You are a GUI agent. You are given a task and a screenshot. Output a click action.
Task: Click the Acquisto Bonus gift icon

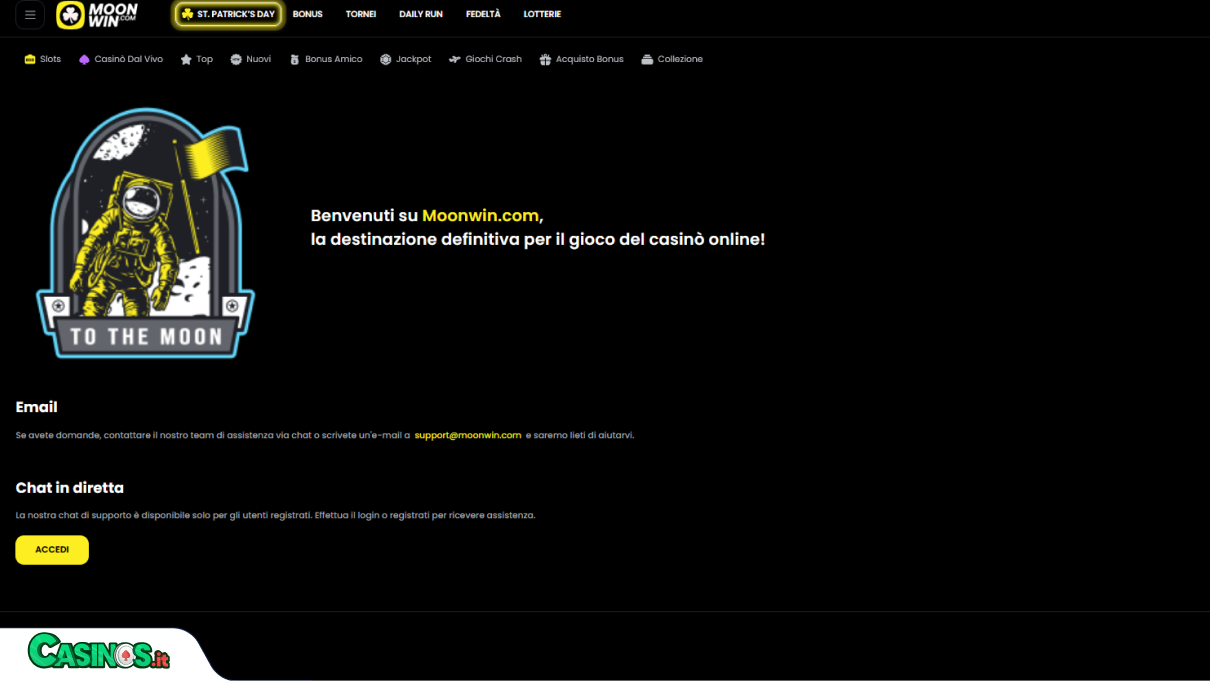pyautogui.click(x=545, y=60)
